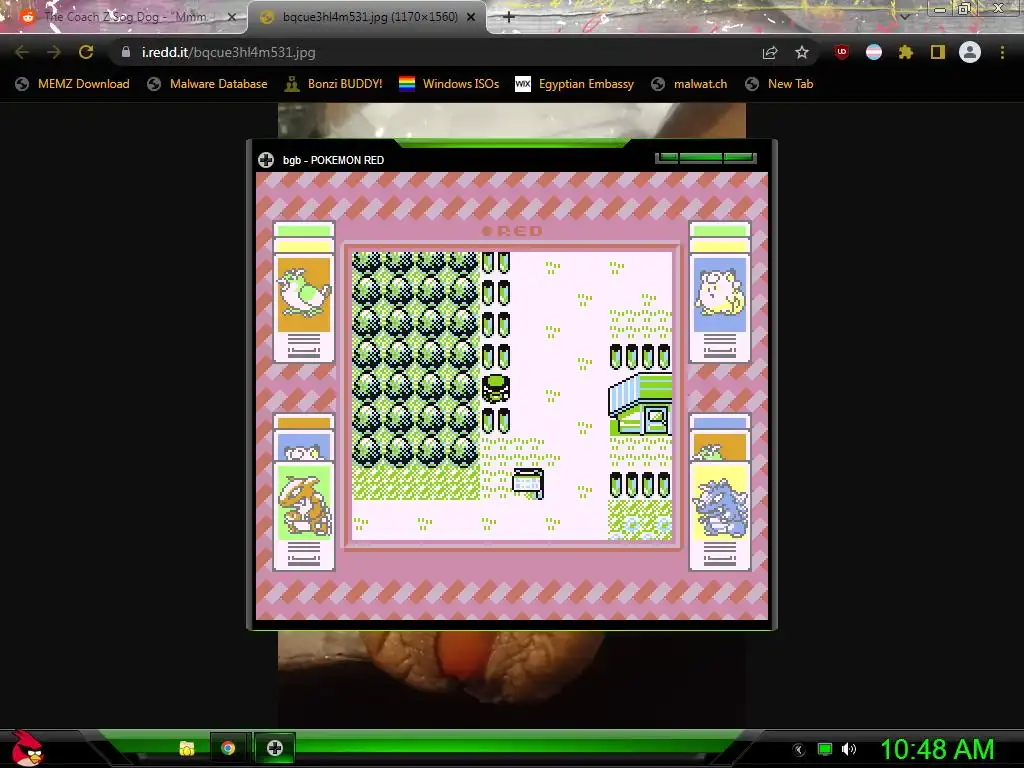This screenshot has width=1024, height=768.
Task: Show hidden system tray icons
Action: [x=799, y=750]
